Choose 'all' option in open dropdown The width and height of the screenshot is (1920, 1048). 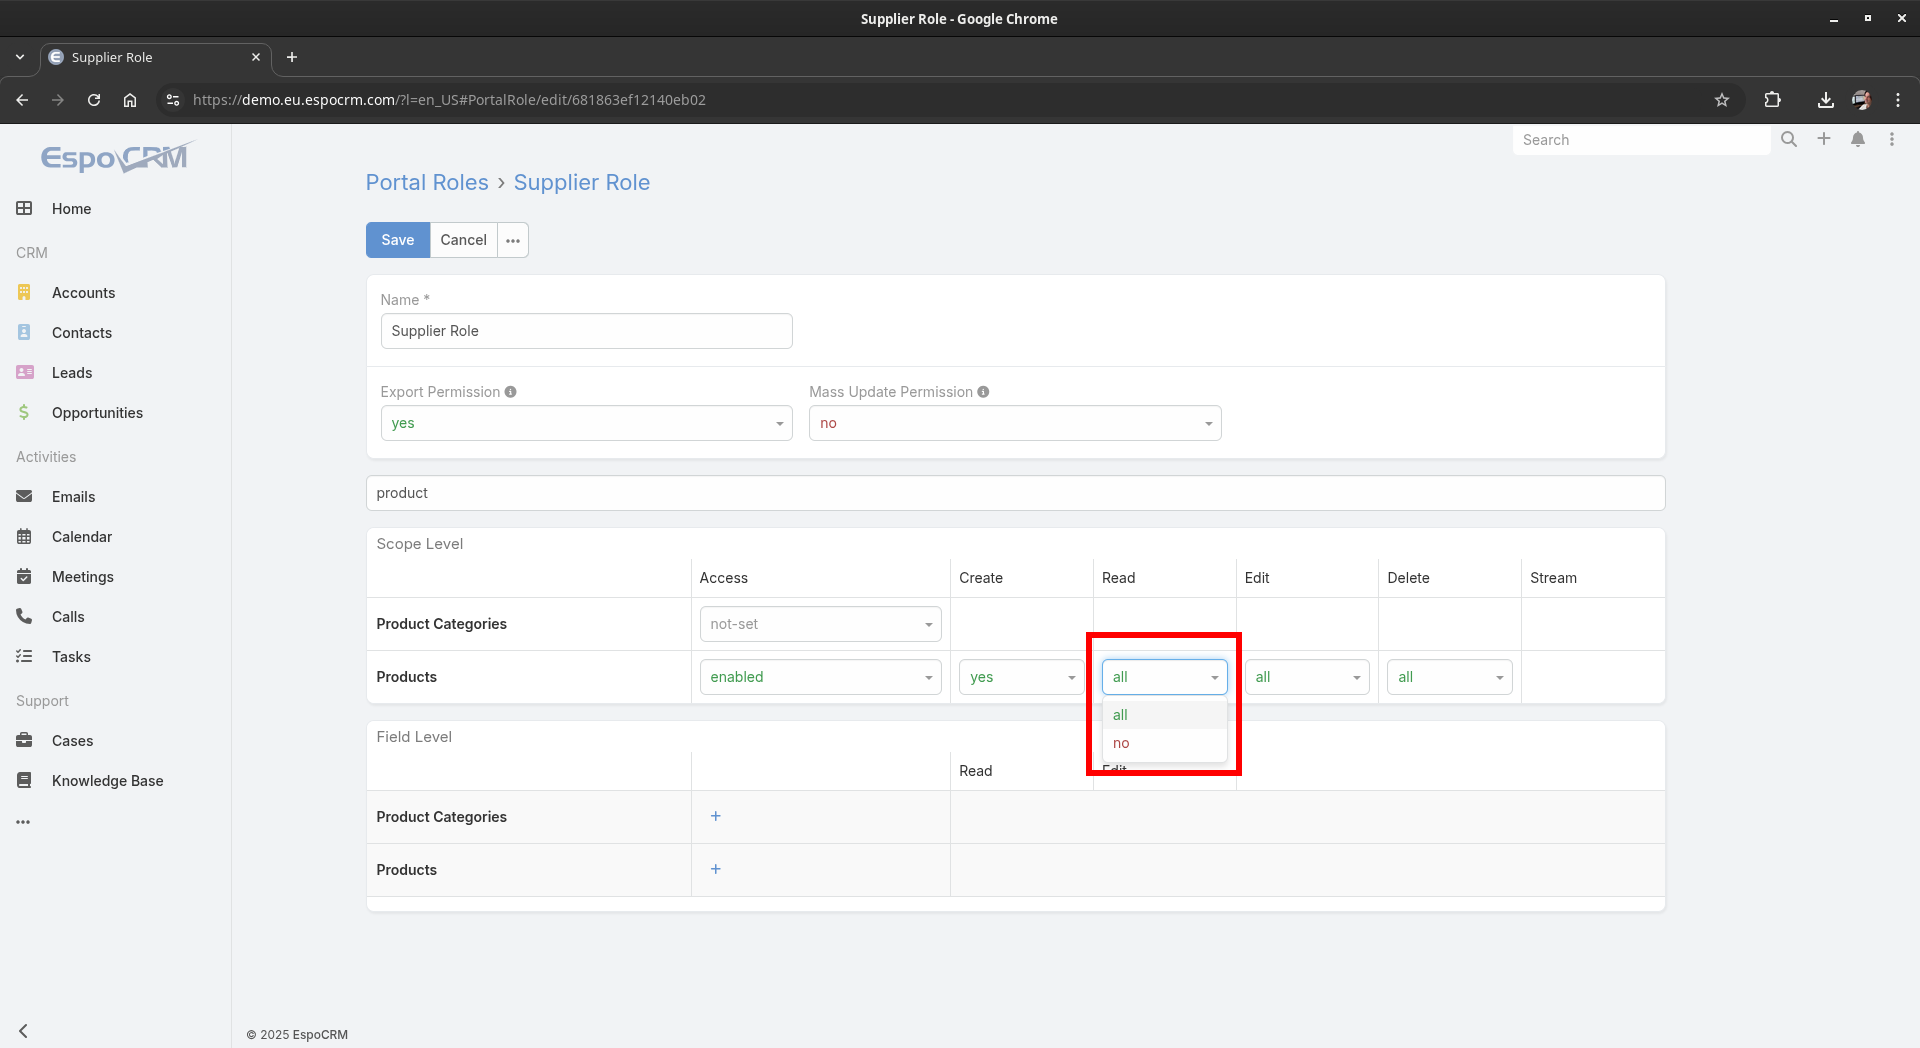(x=1120, y=715)
